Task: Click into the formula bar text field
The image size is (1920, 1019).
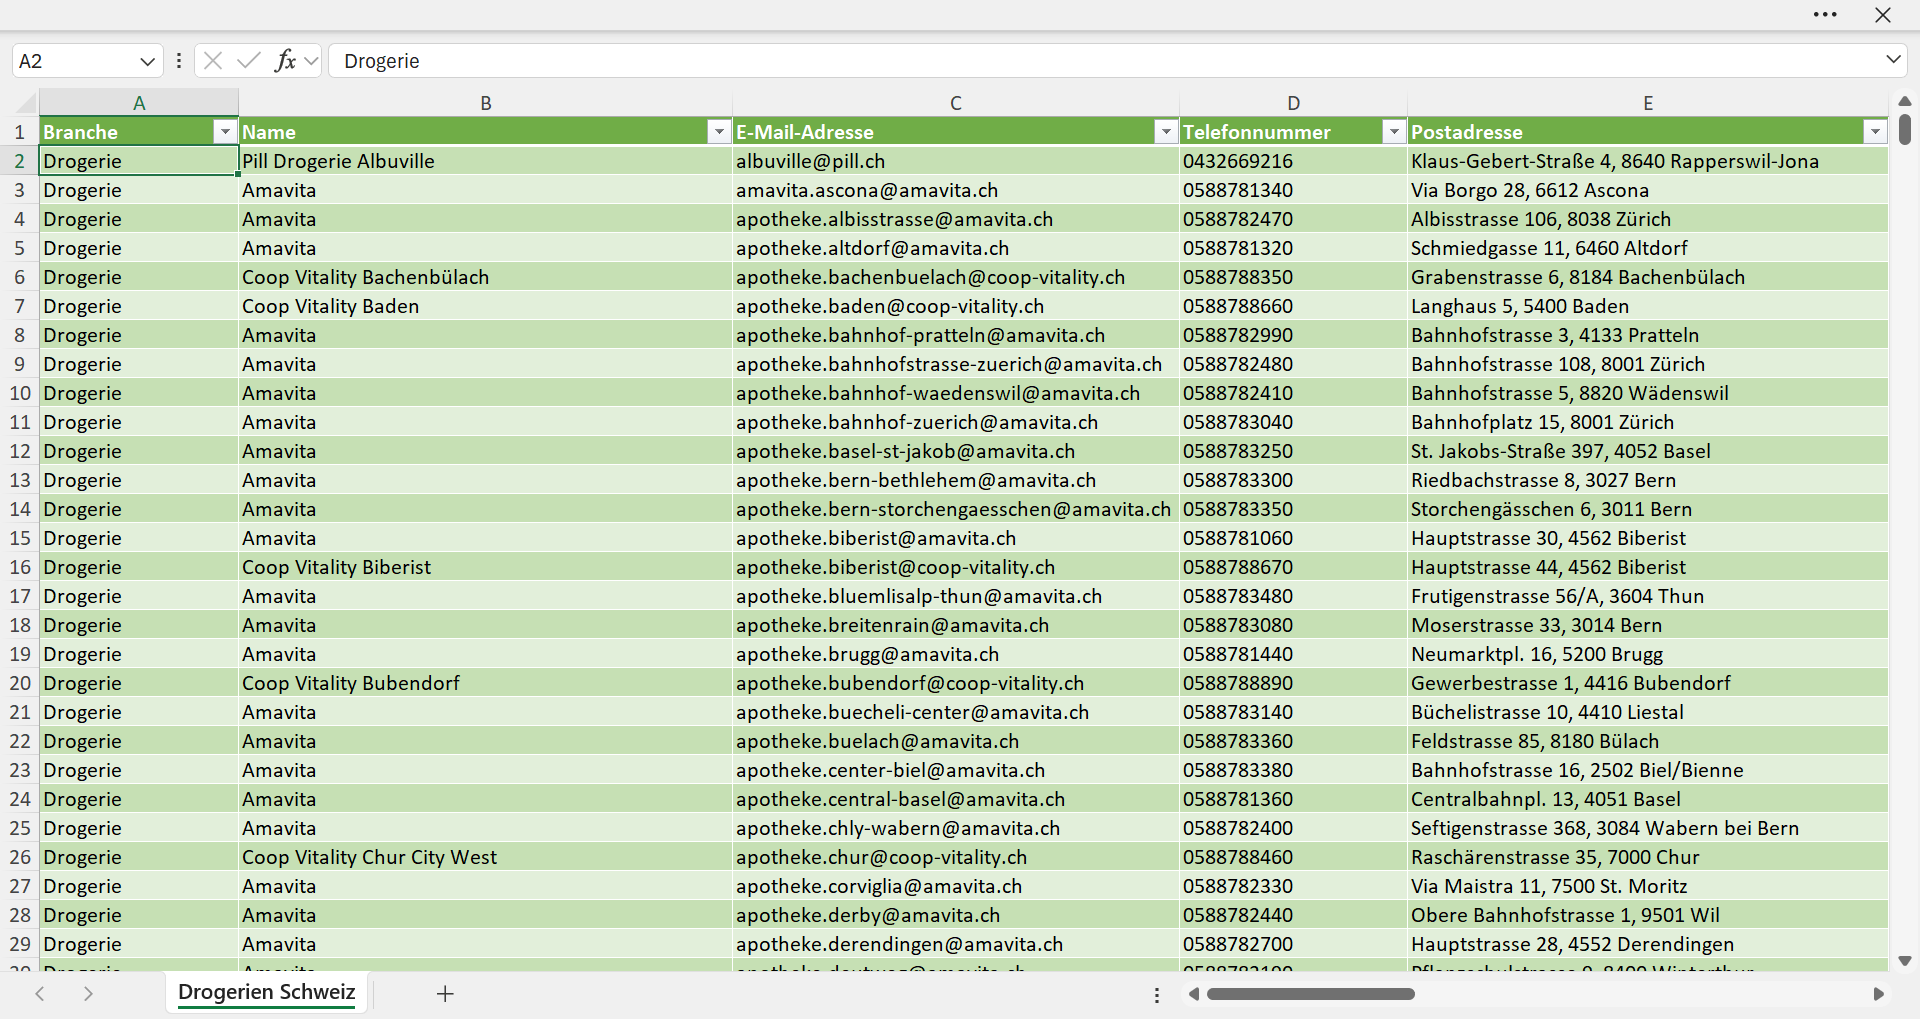Action: [x=1105, y=61]
